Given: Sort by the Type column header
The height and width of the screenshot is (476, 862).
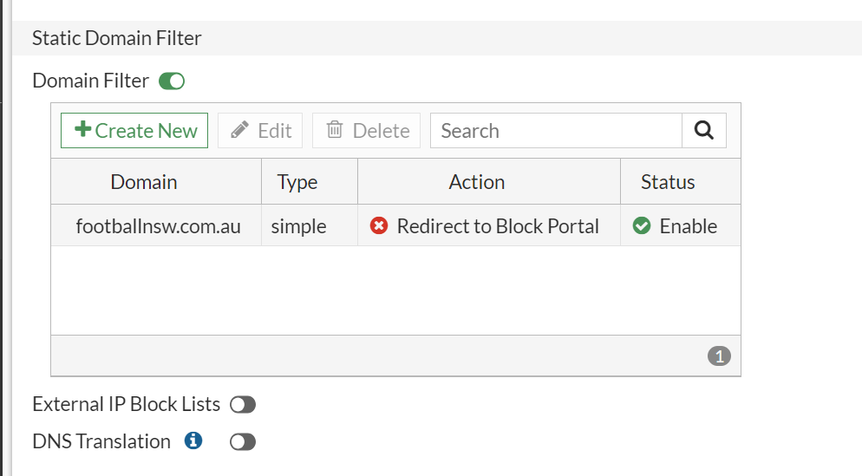Looking at the screenshot, I should 297,182.
